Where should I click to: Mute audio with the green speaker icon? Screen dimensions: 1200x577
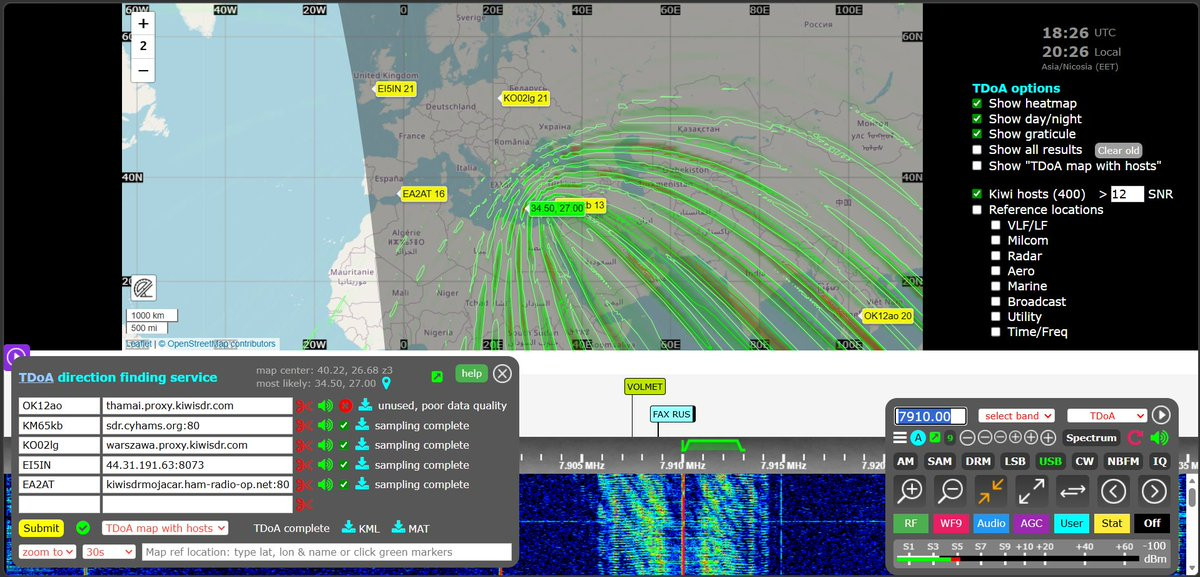pyautogui.click(x=1159, y=438)
